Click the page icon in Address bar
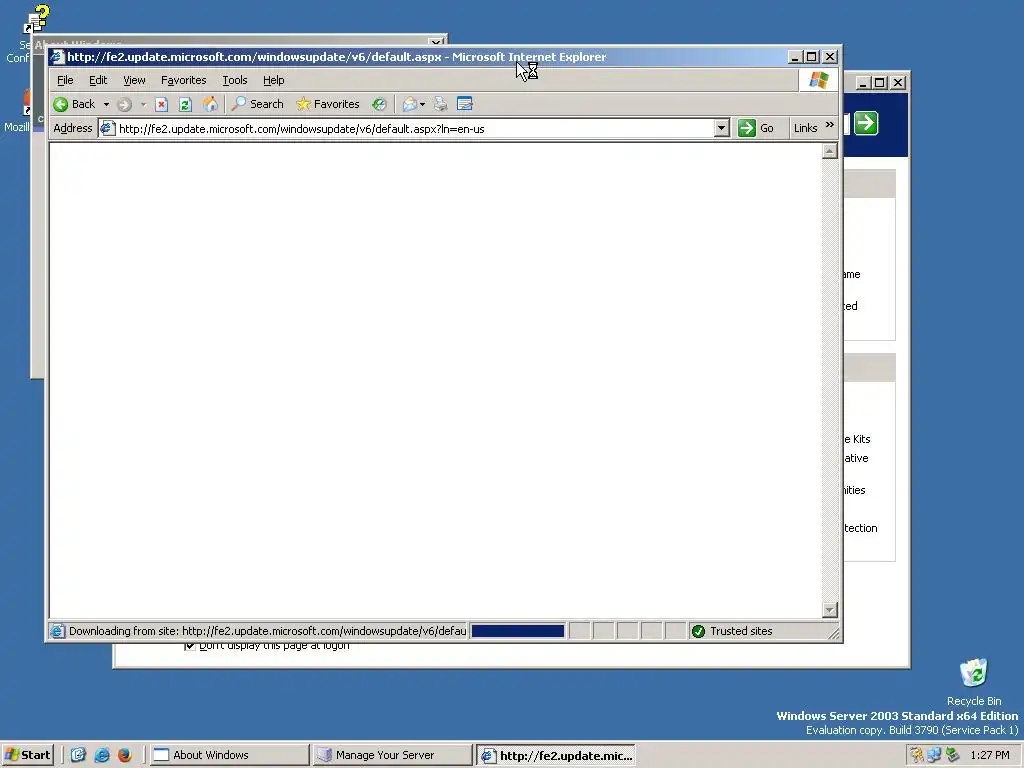Image resolution: width=1024 pixels, height=768 pixels. (x=108, y=129)
